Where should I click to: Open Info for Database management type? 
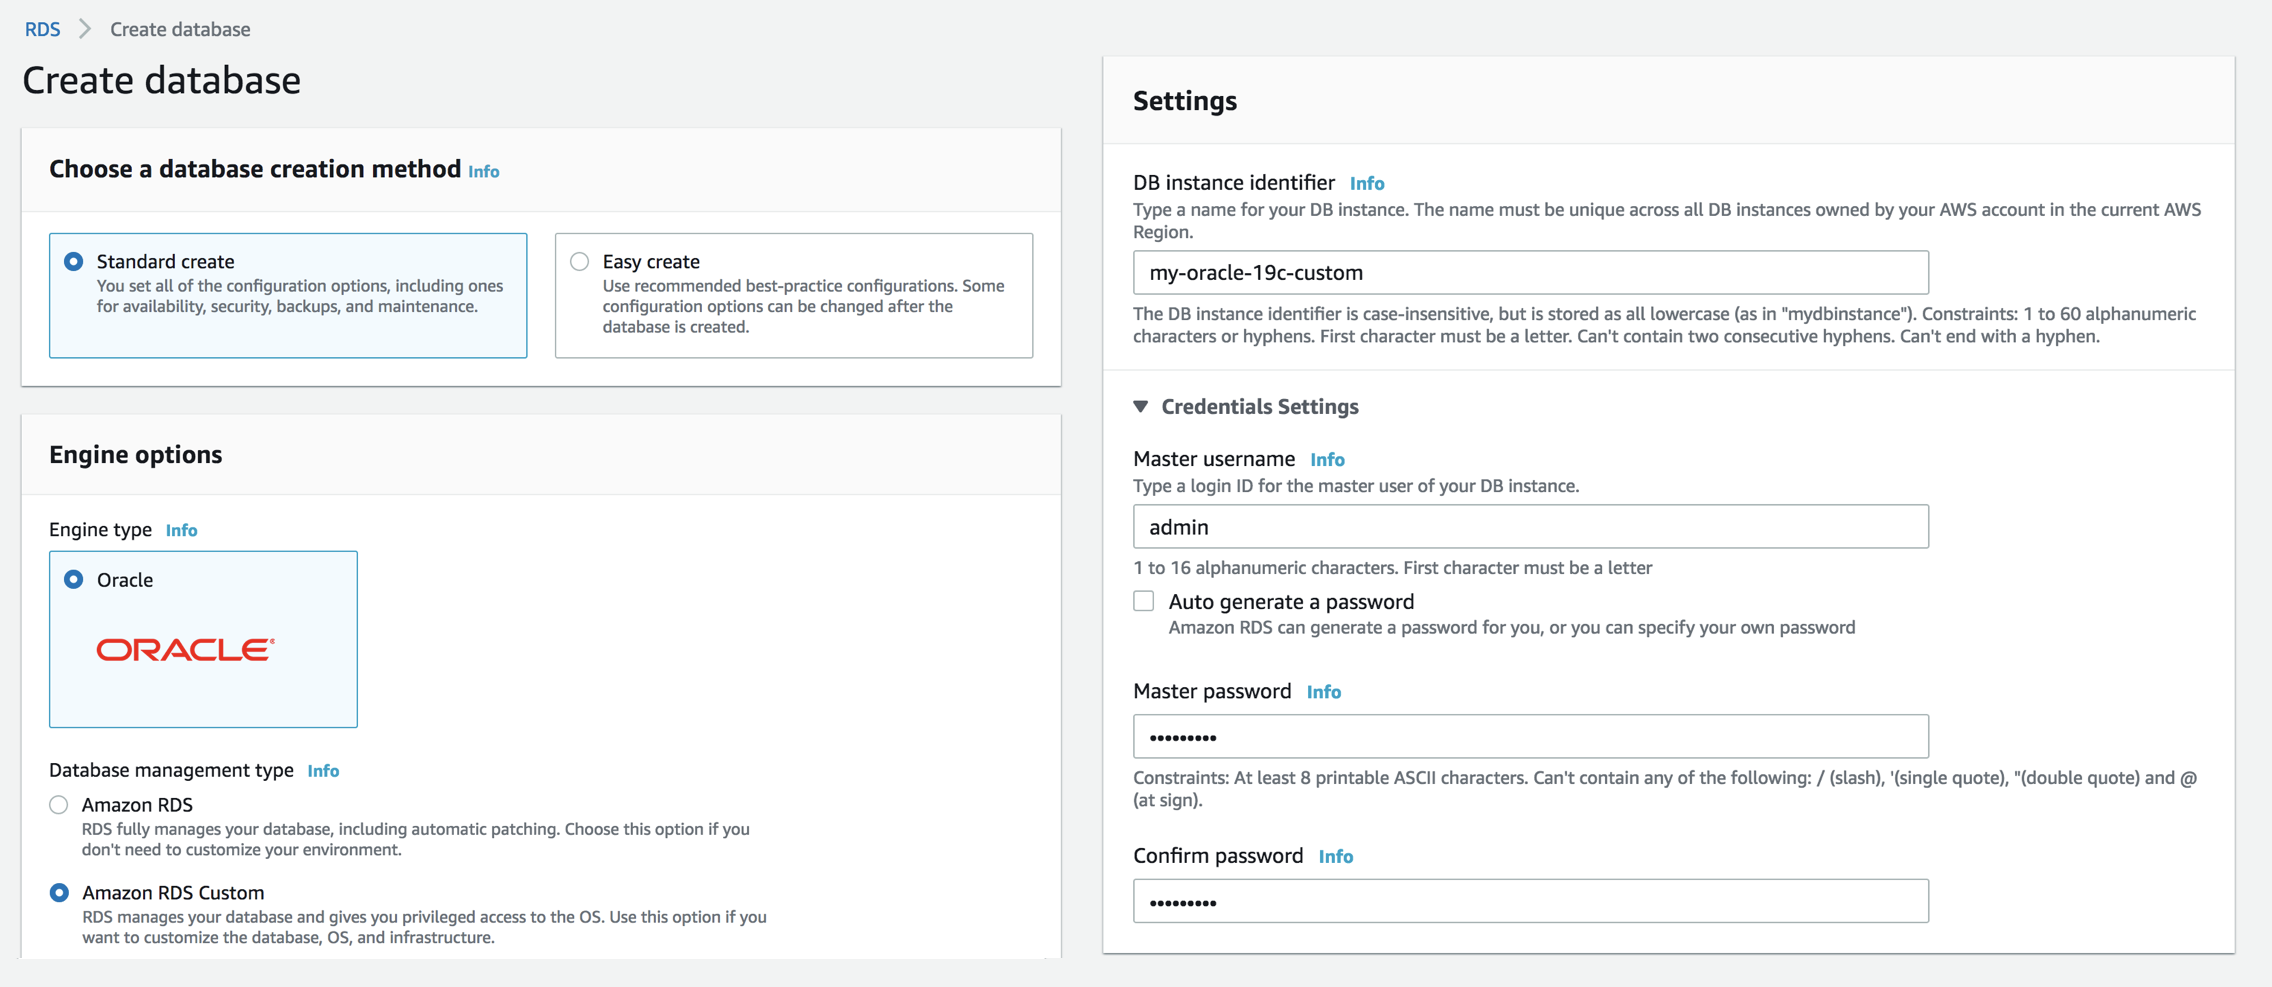[323, 771]
